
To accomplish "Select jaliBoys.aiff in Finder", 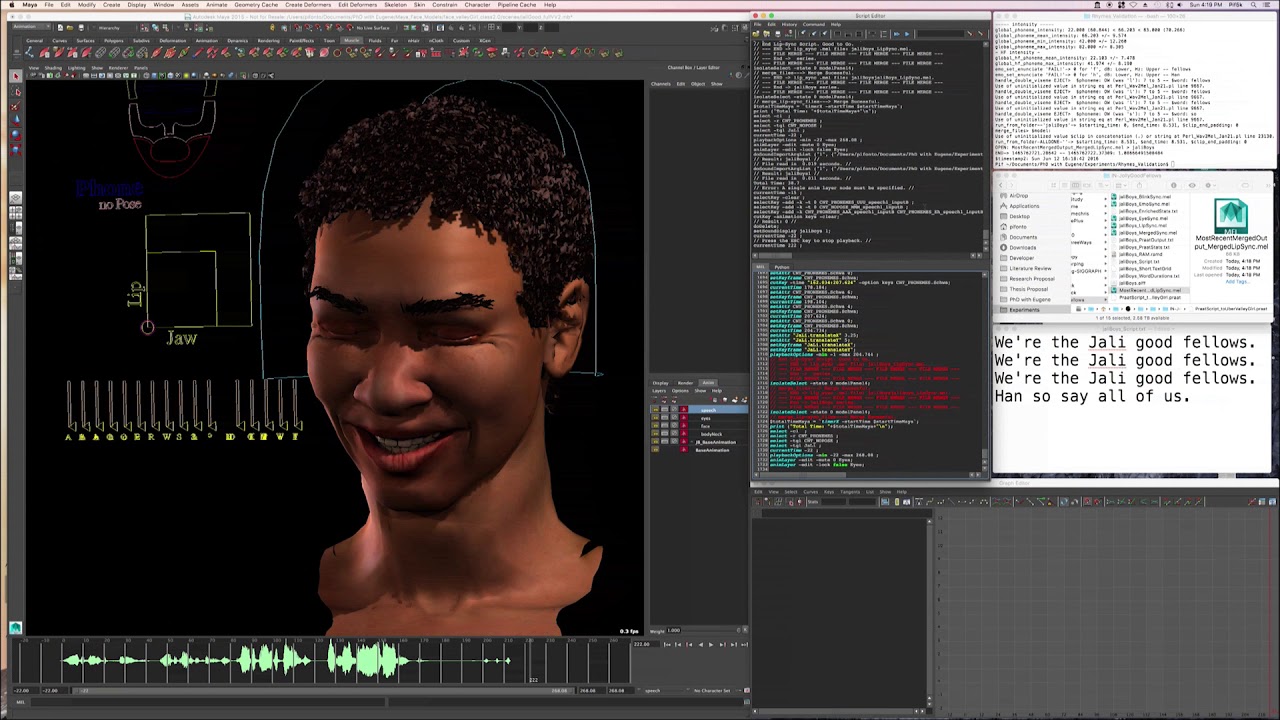I will coord(1133,283).
